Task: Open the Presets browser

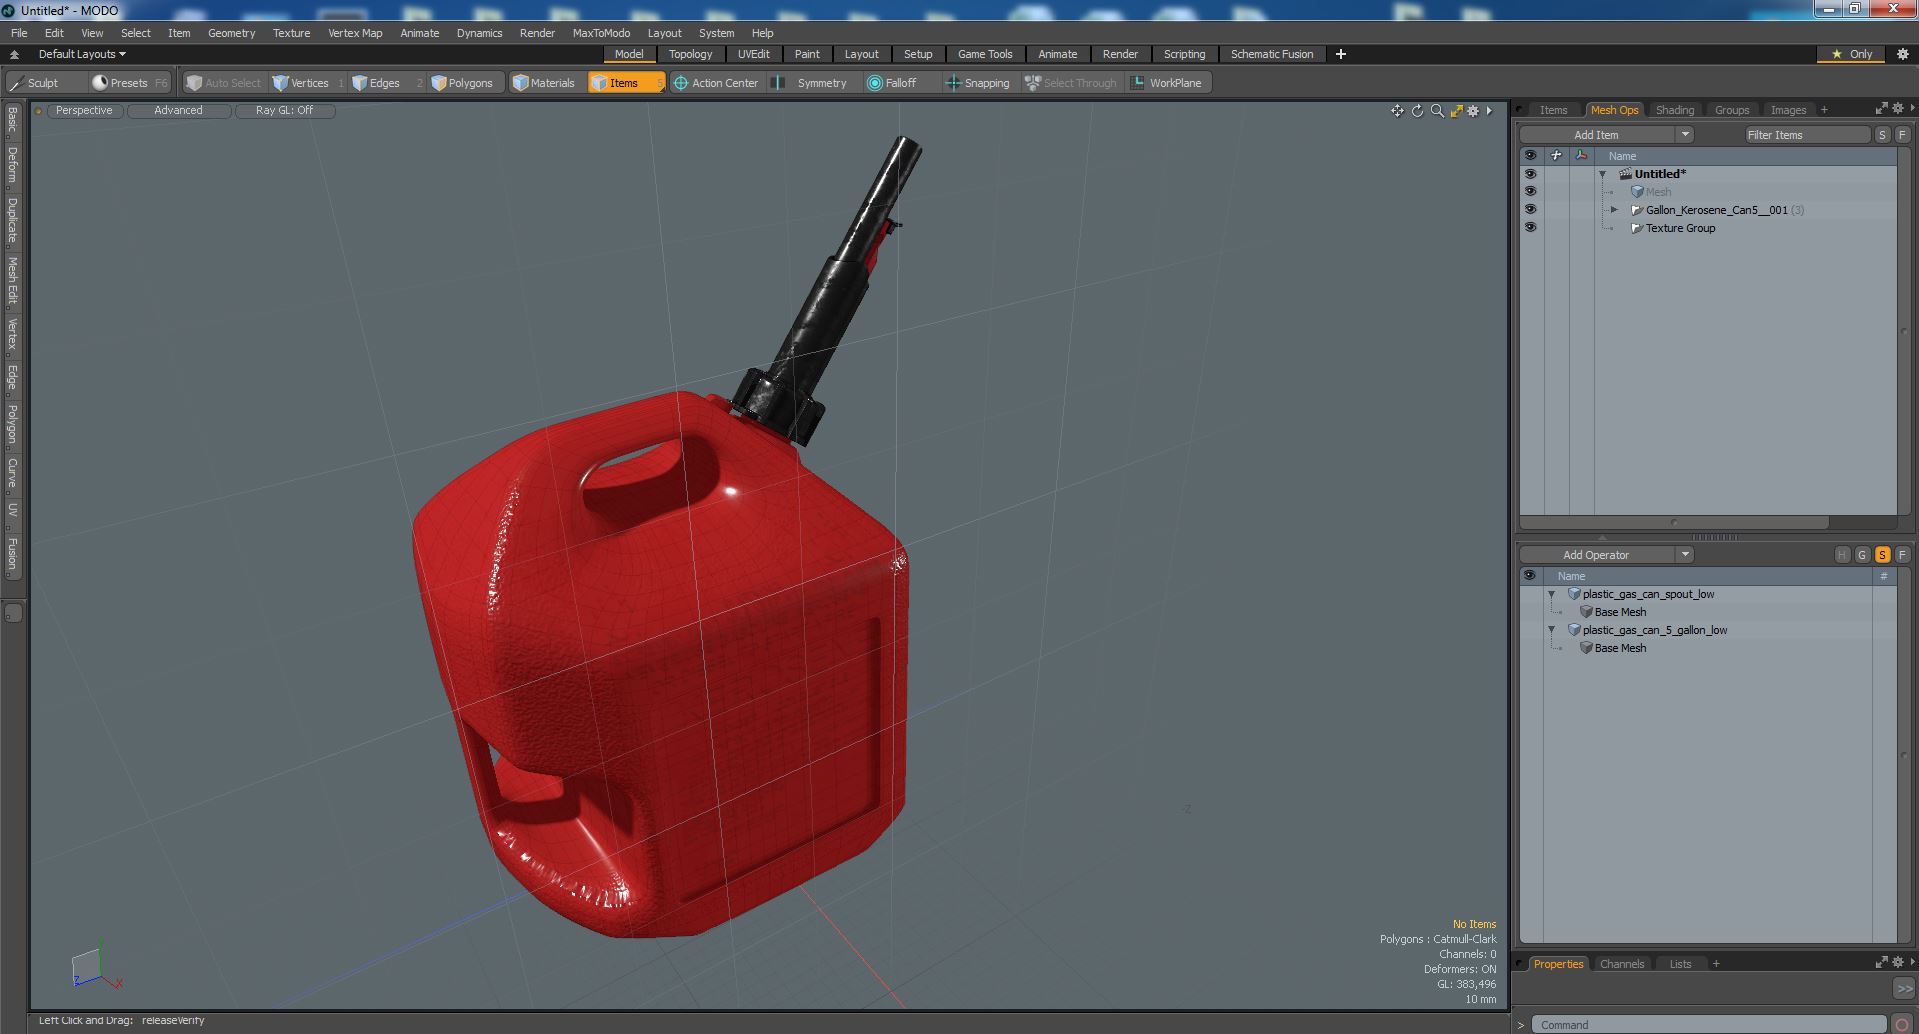Action: (129, 83)
